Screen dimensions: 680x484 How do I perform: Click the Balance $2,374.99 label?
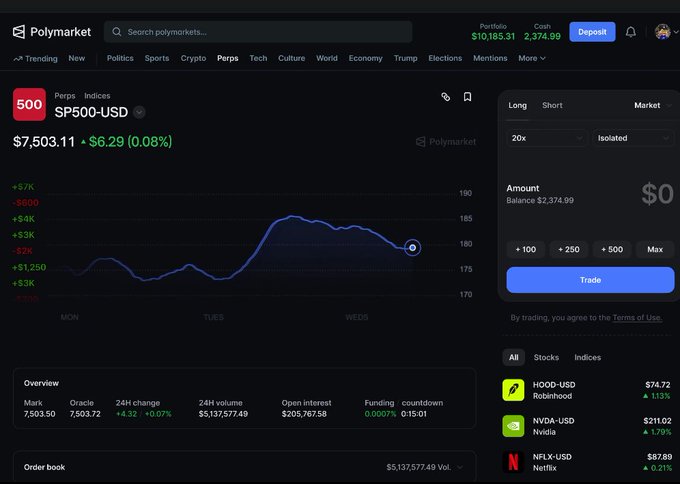(x=540, y=200)
